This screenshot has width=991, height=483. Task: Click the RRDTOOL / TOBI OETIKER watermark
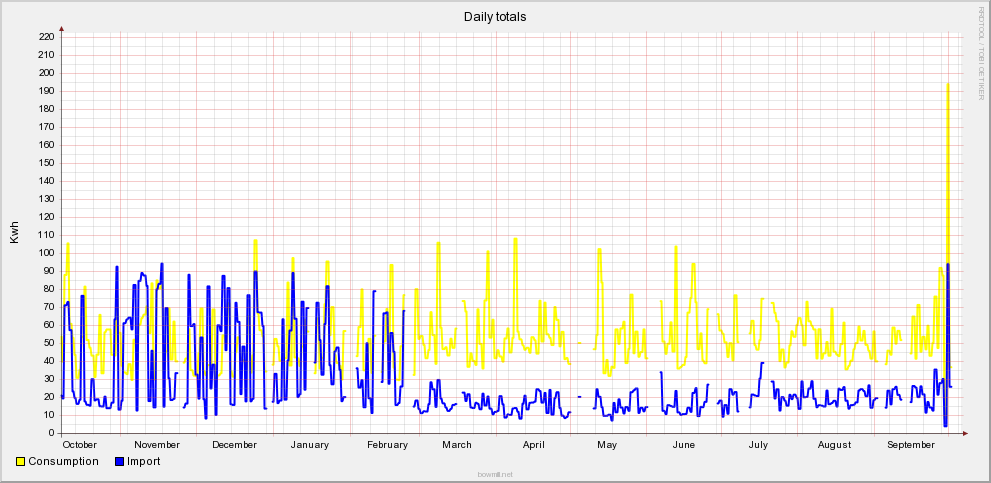click(981, 52)
